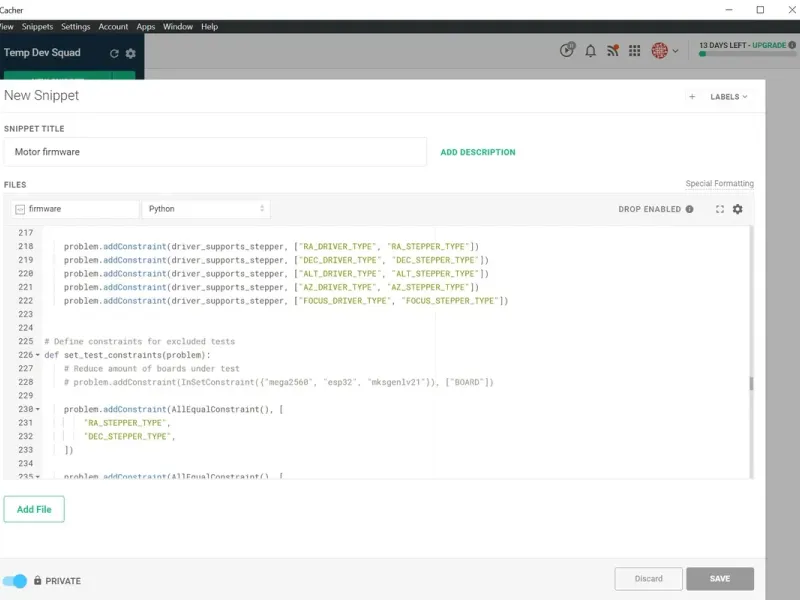This screenshot has height=600, width=800.
Task: Toggle fullscreen editor icon
Action: pyautogui.click(x=719, y=209)
